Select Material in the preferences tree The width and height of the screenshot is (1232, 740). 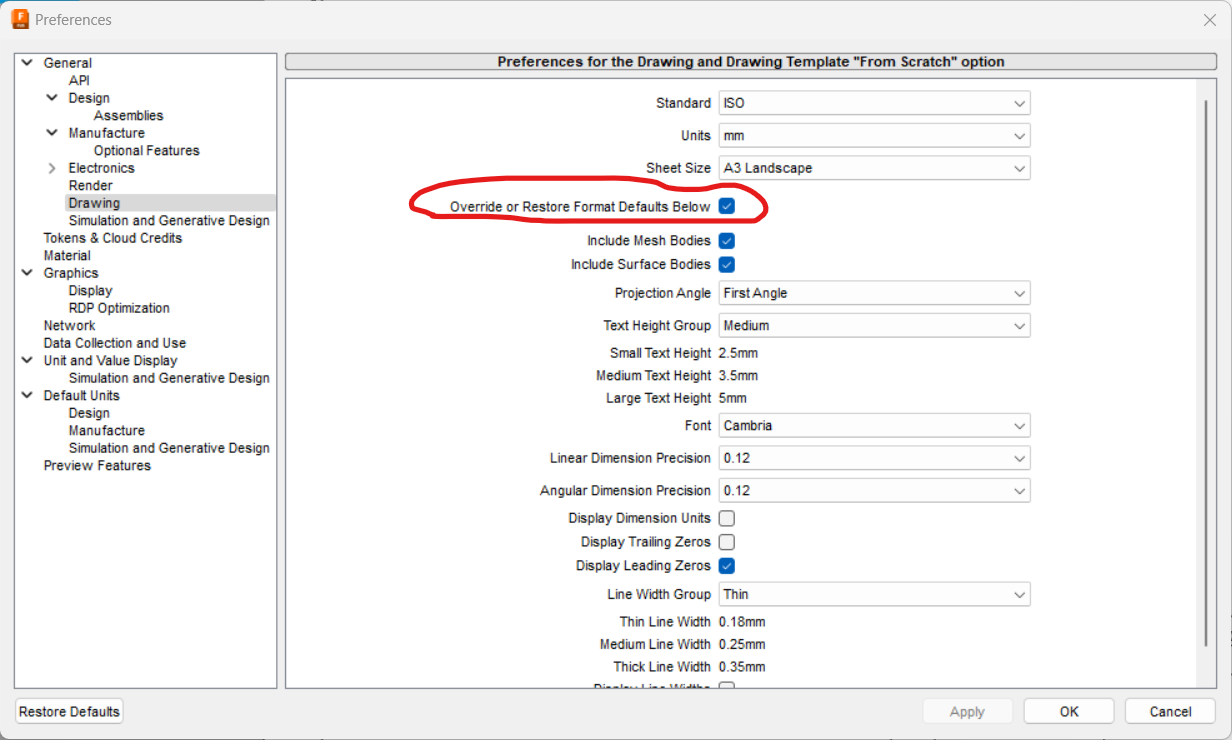tap(66, 255)
